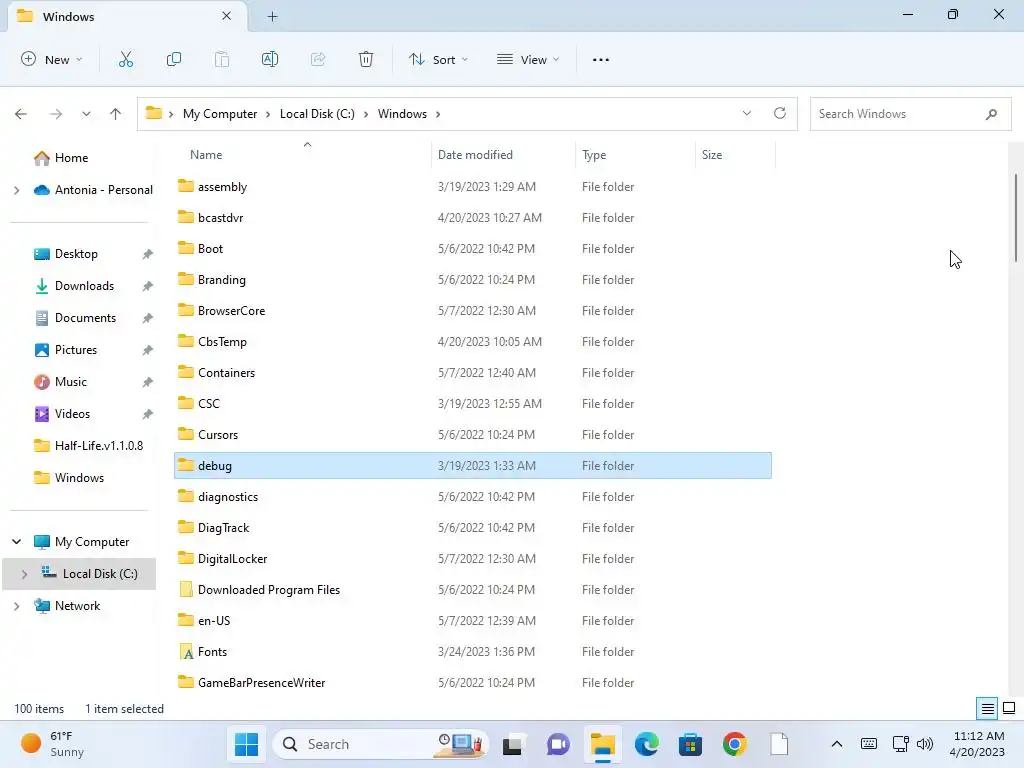This screenshot has height=768, width=1024.
Task: Open the New item dropdown
Action: point(52,59)
